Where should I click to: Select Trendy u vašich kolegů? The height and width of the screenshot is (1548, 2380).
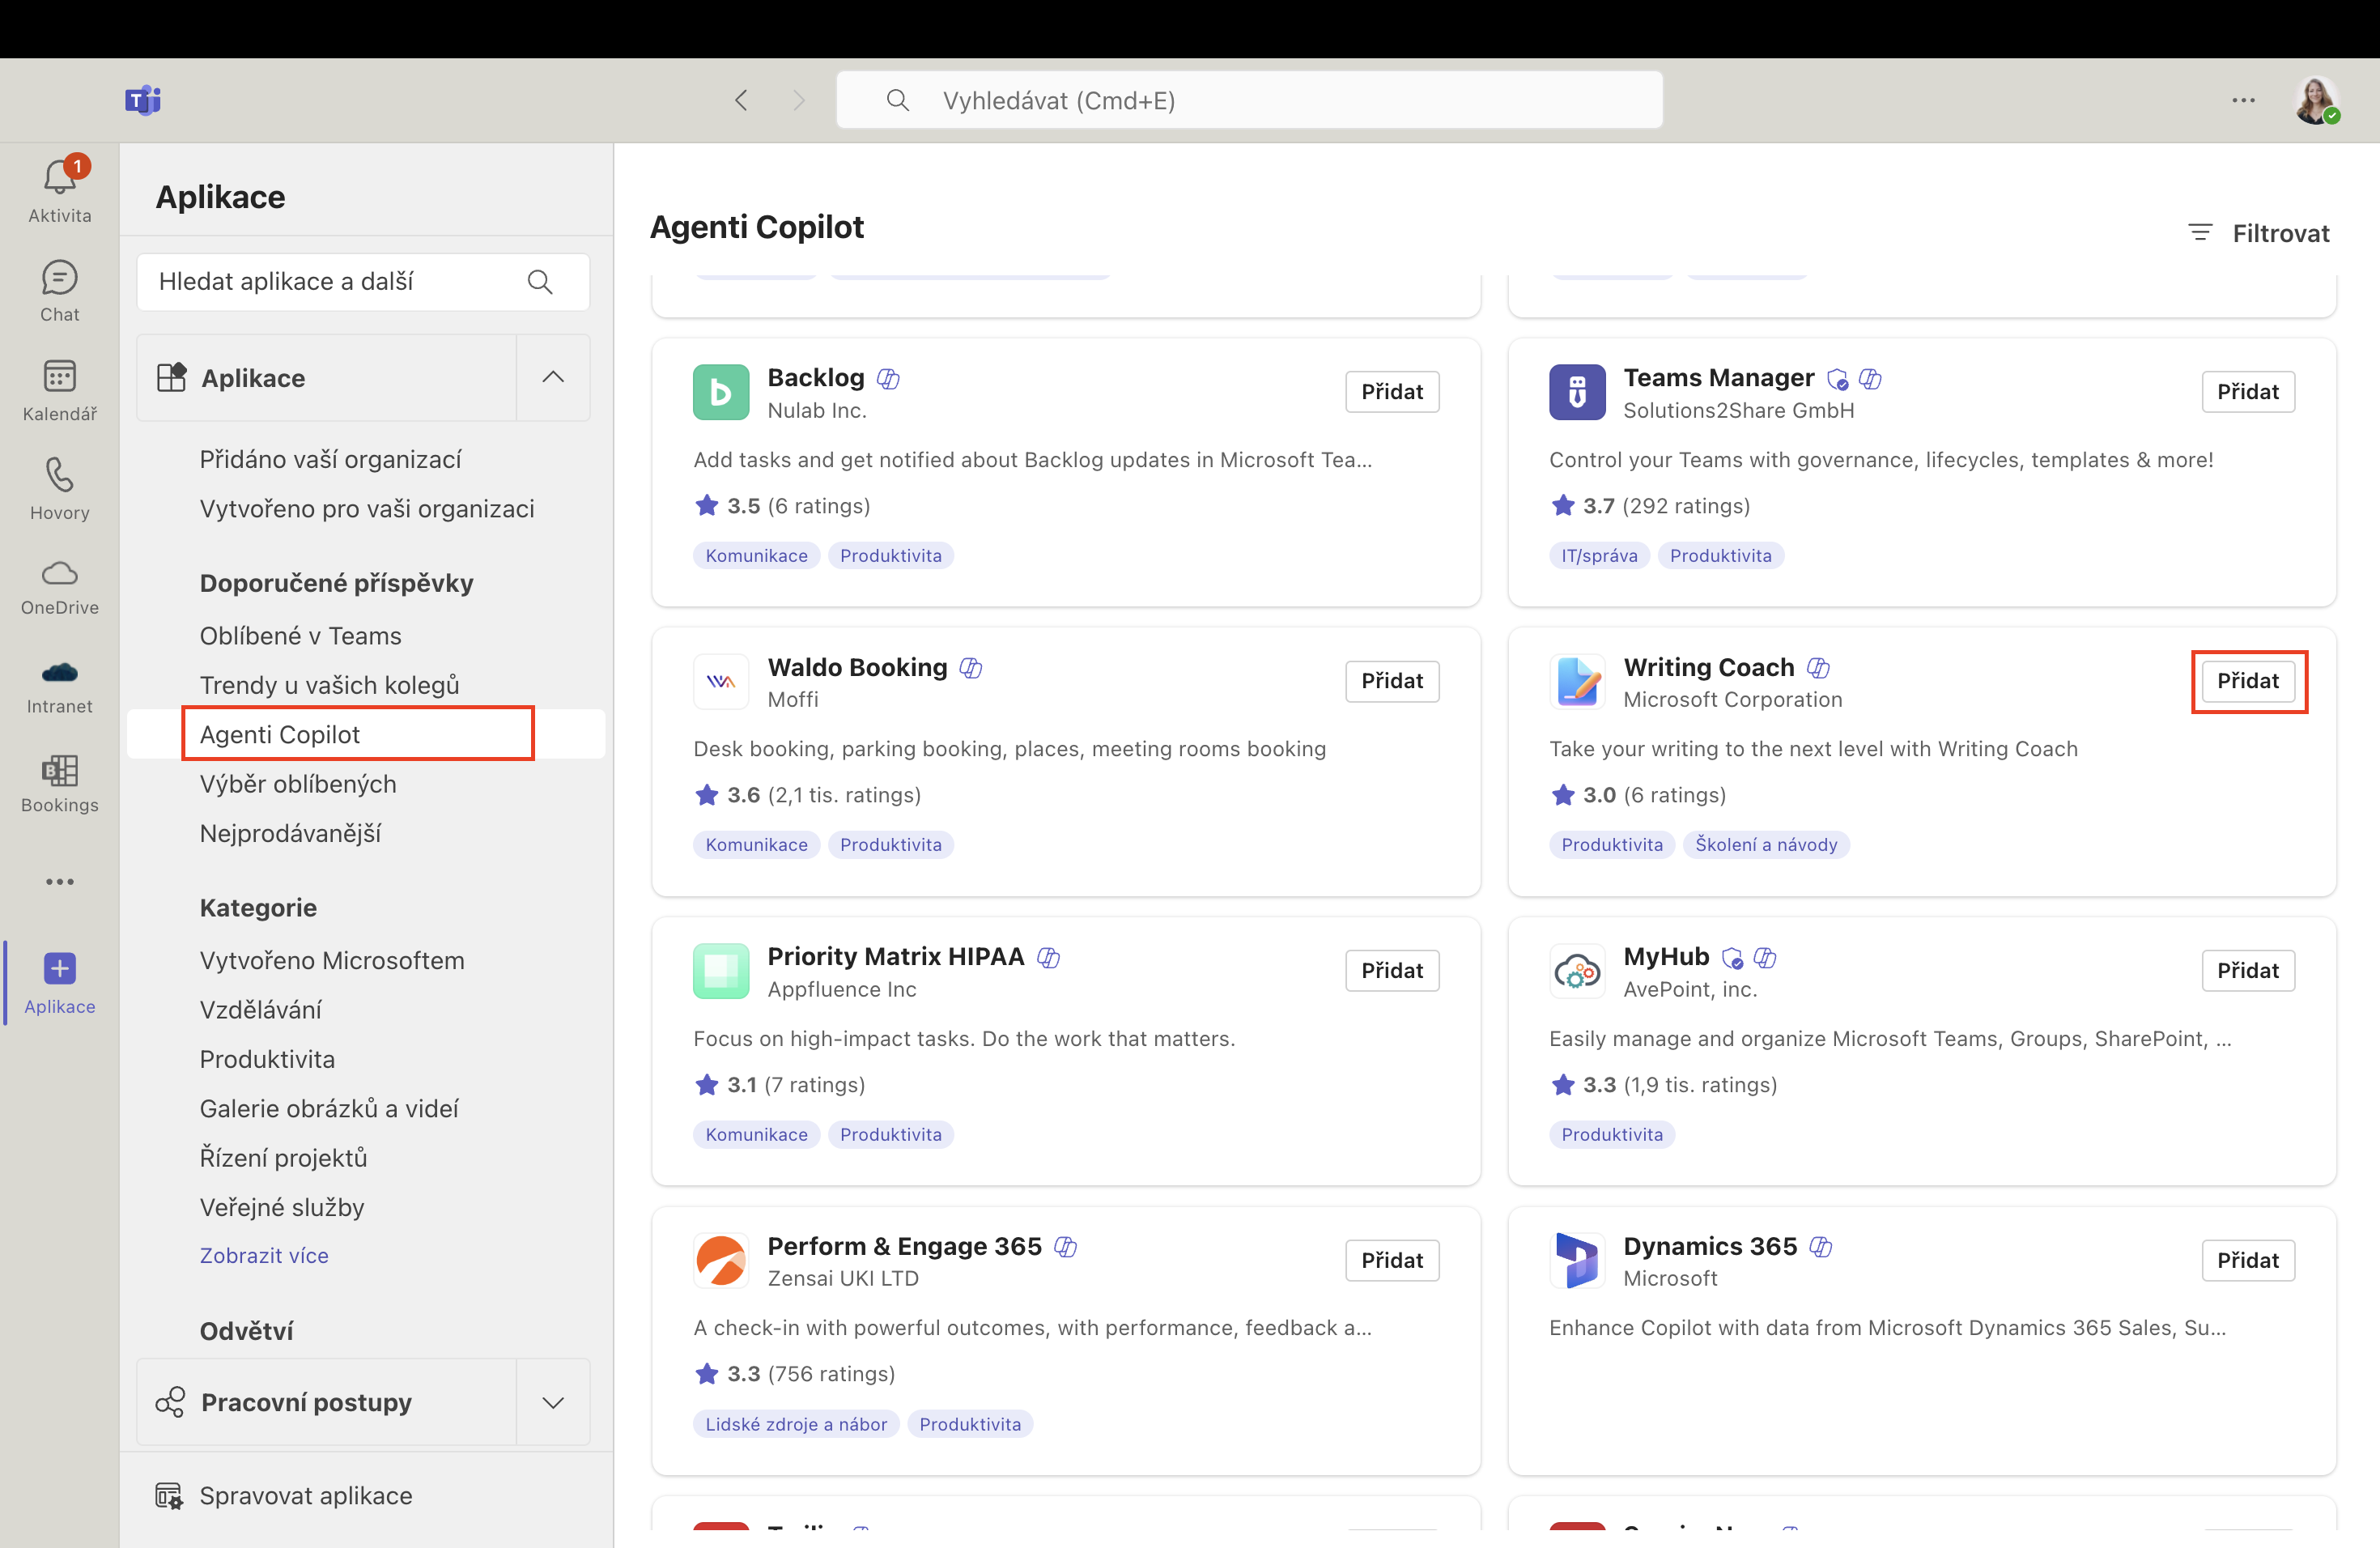tap(329, 685)
